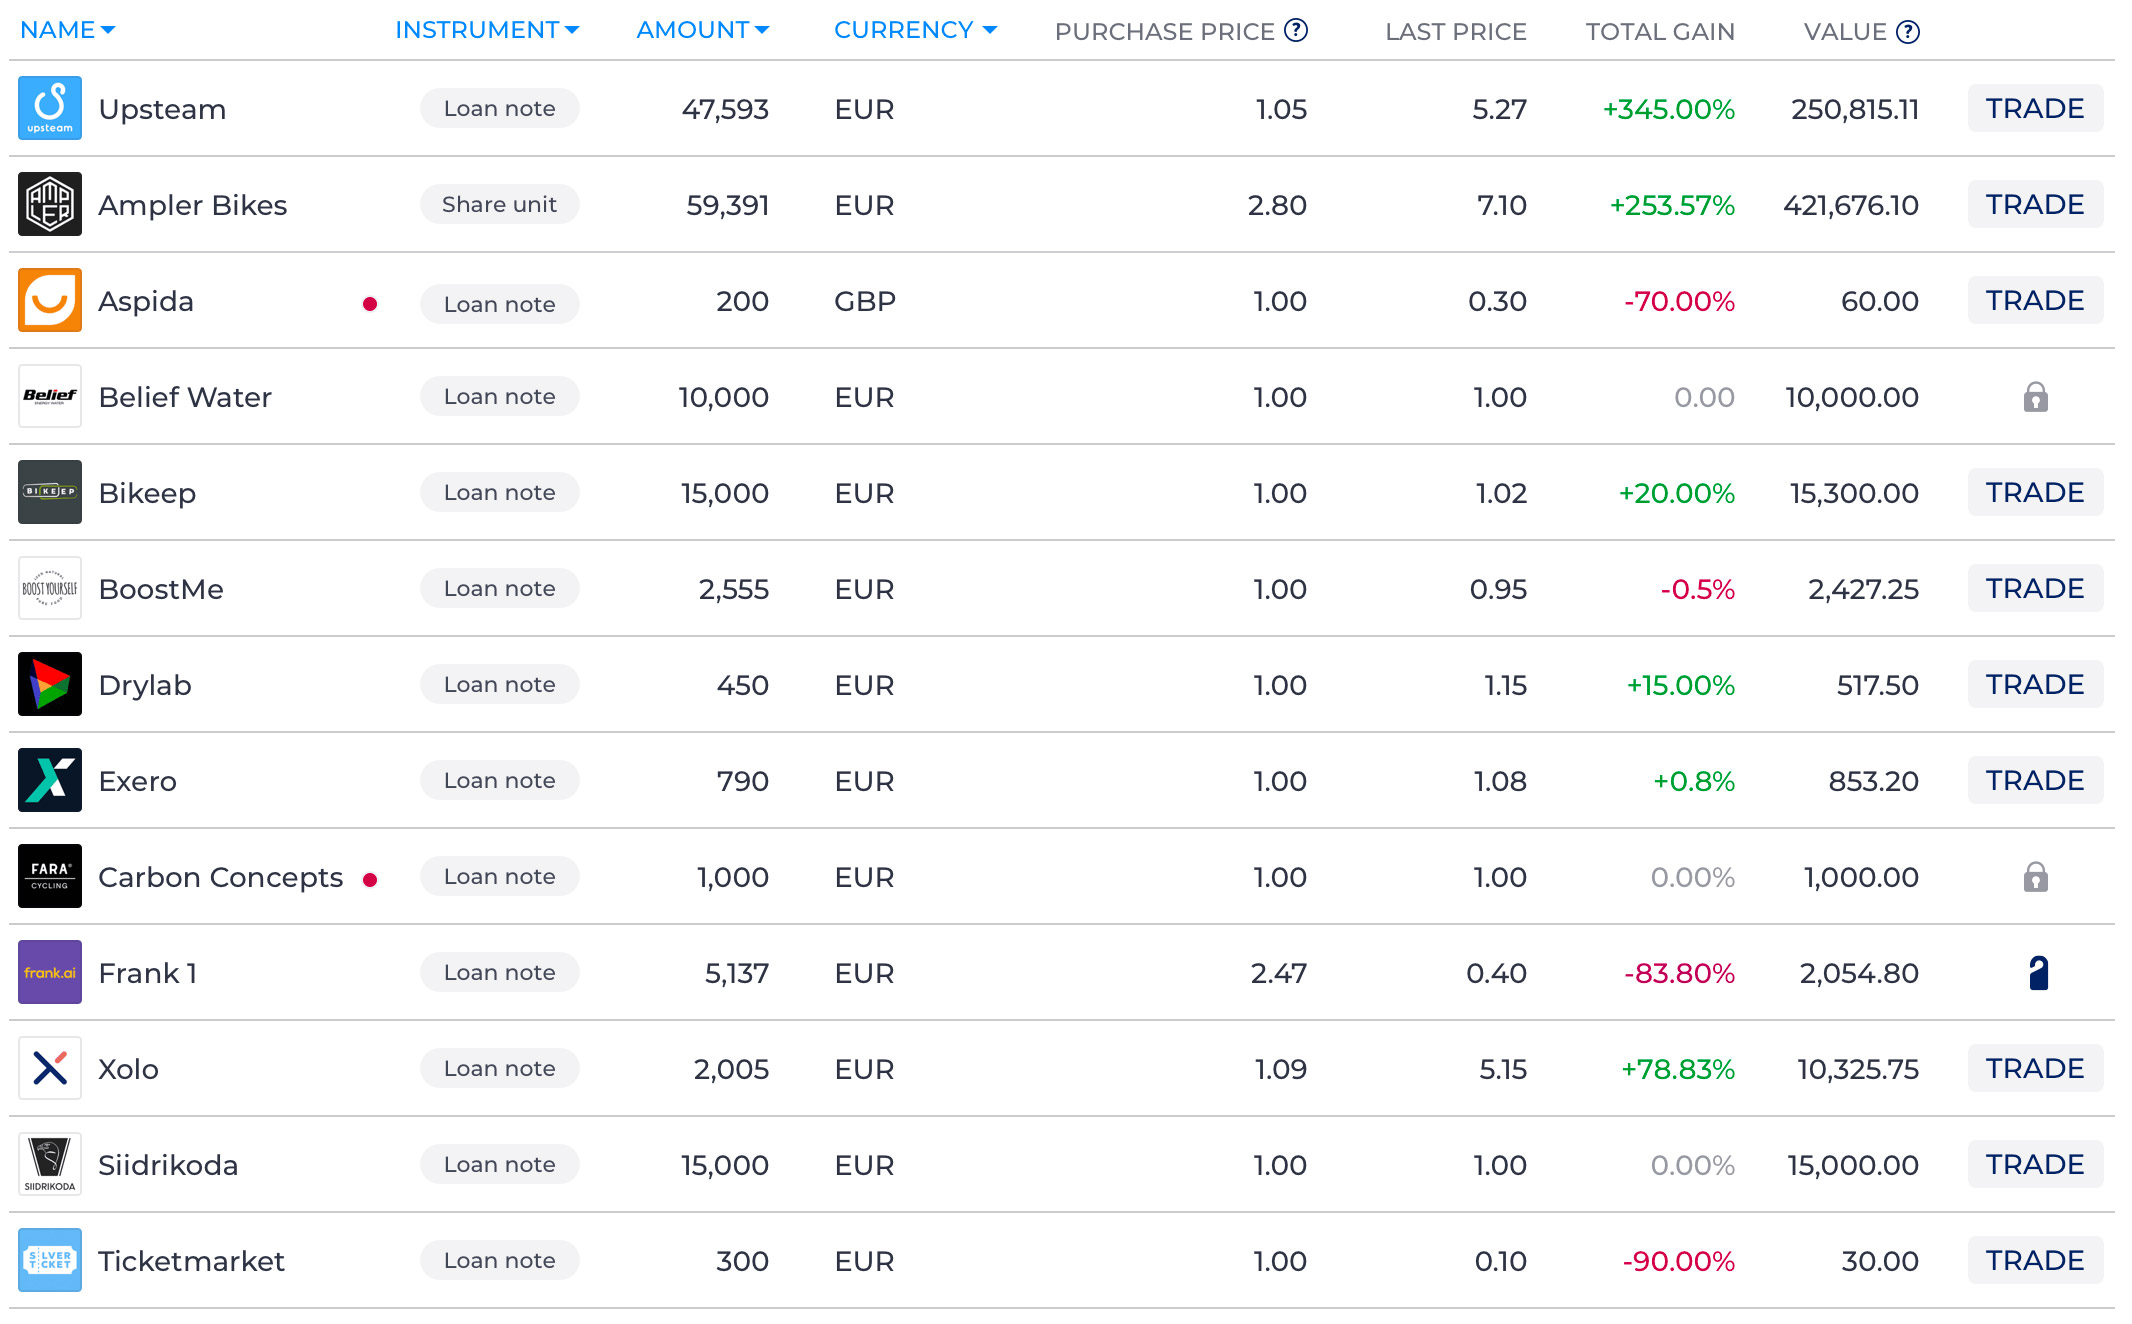Image resolution: width=2132 pixels, height=1324 pixels.
Task: Open the Ticketmarket company name
Action: click(192, 1261)
